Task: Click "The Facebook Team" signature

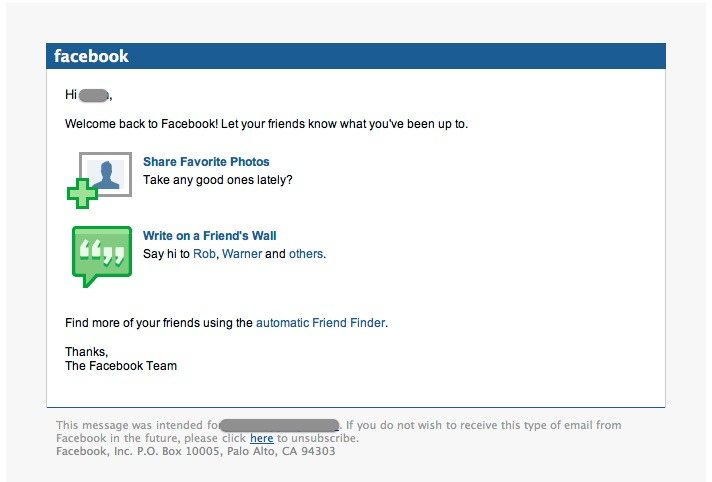Action: 121,366
